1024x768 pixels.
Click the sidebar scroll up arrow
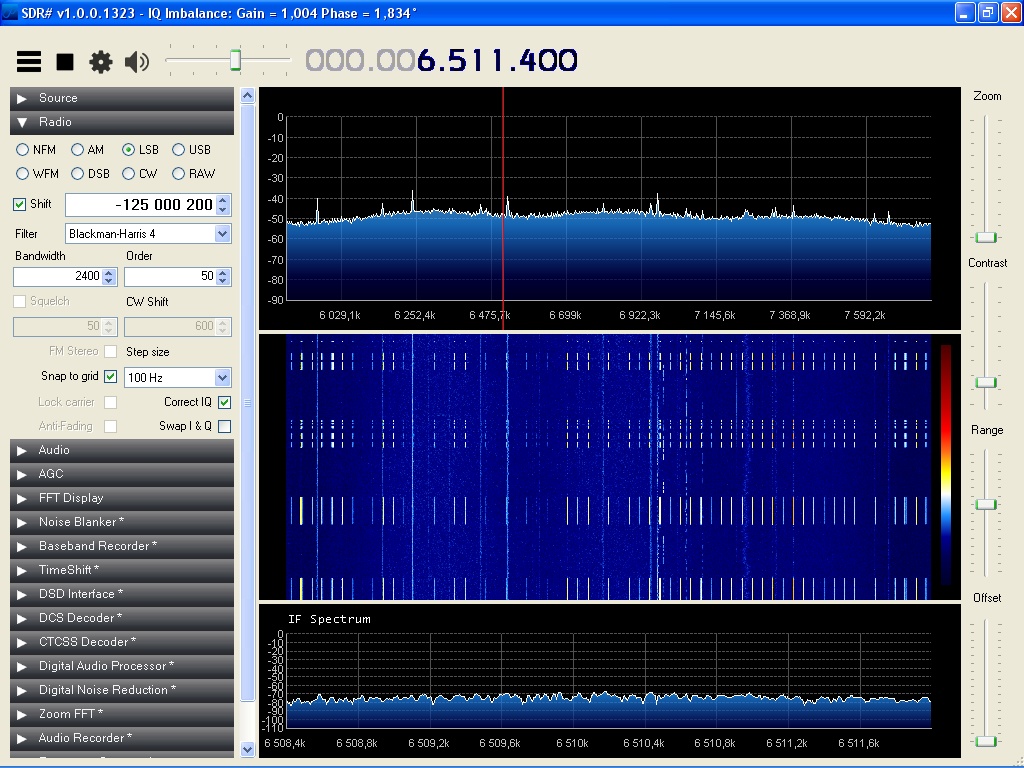(x=248, y=96)
